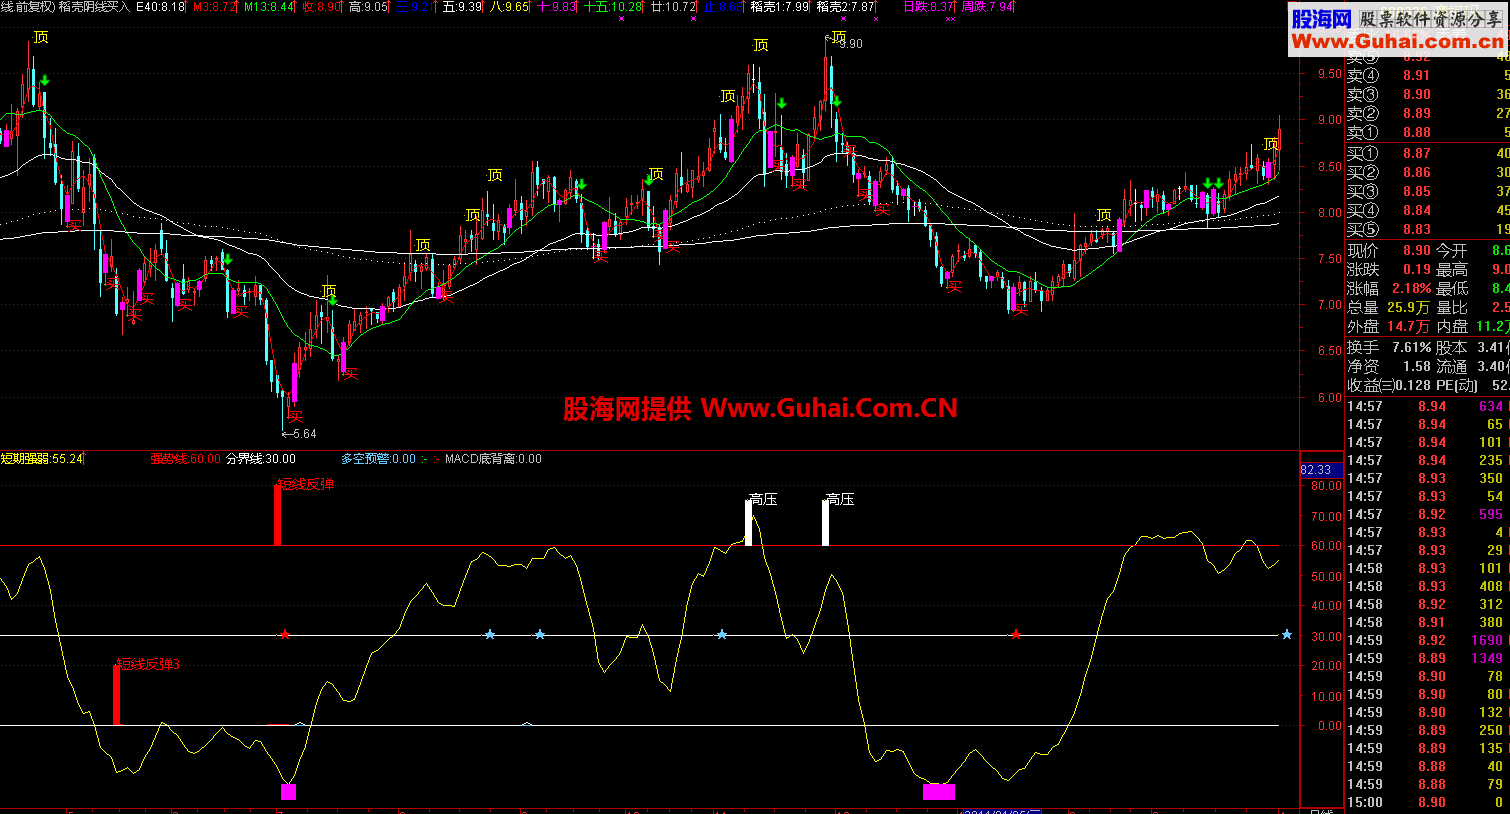
Task: Click the 高:9.05 high value
Action: pyautogui.click(x=368, y=7)
